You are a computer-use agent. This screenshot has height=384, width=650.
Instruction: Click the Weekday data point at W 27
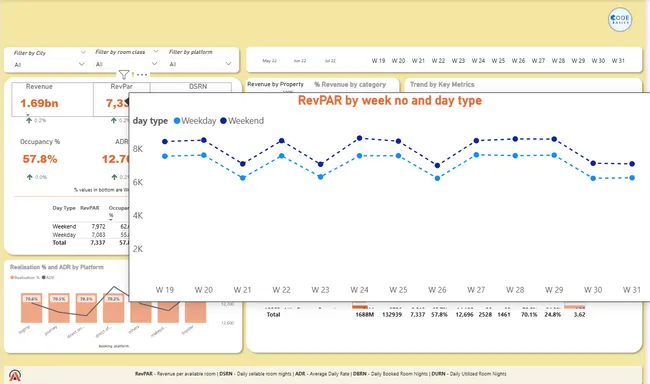(x=476, y=155)
